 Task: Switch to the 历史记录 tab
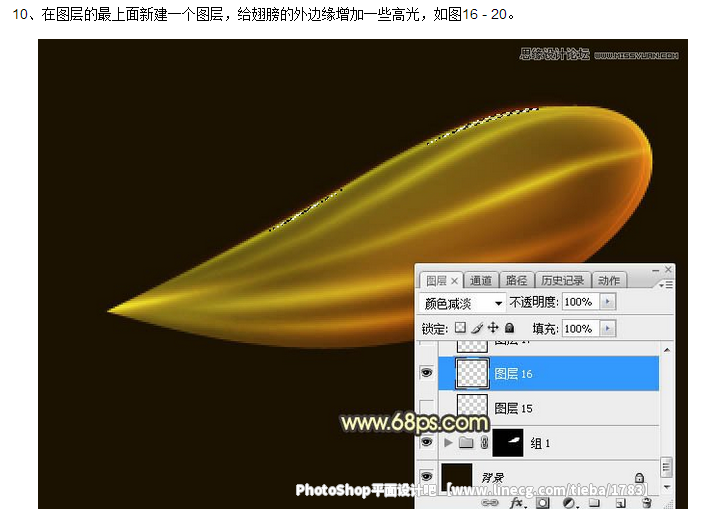tap(563, 281)
